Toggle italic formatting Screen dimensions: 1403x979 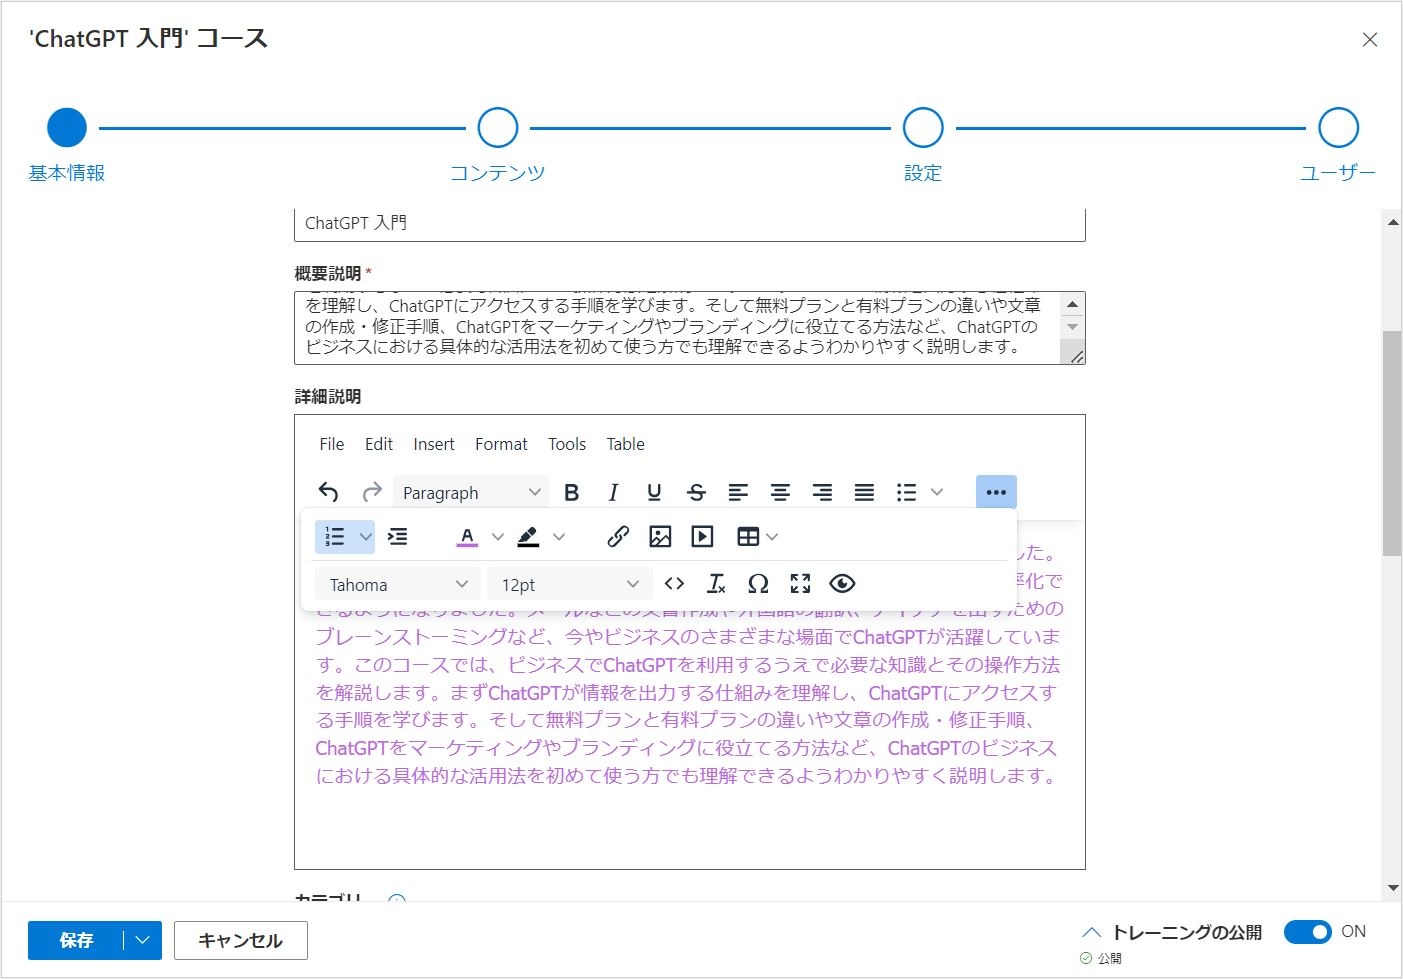click(613, 492)
